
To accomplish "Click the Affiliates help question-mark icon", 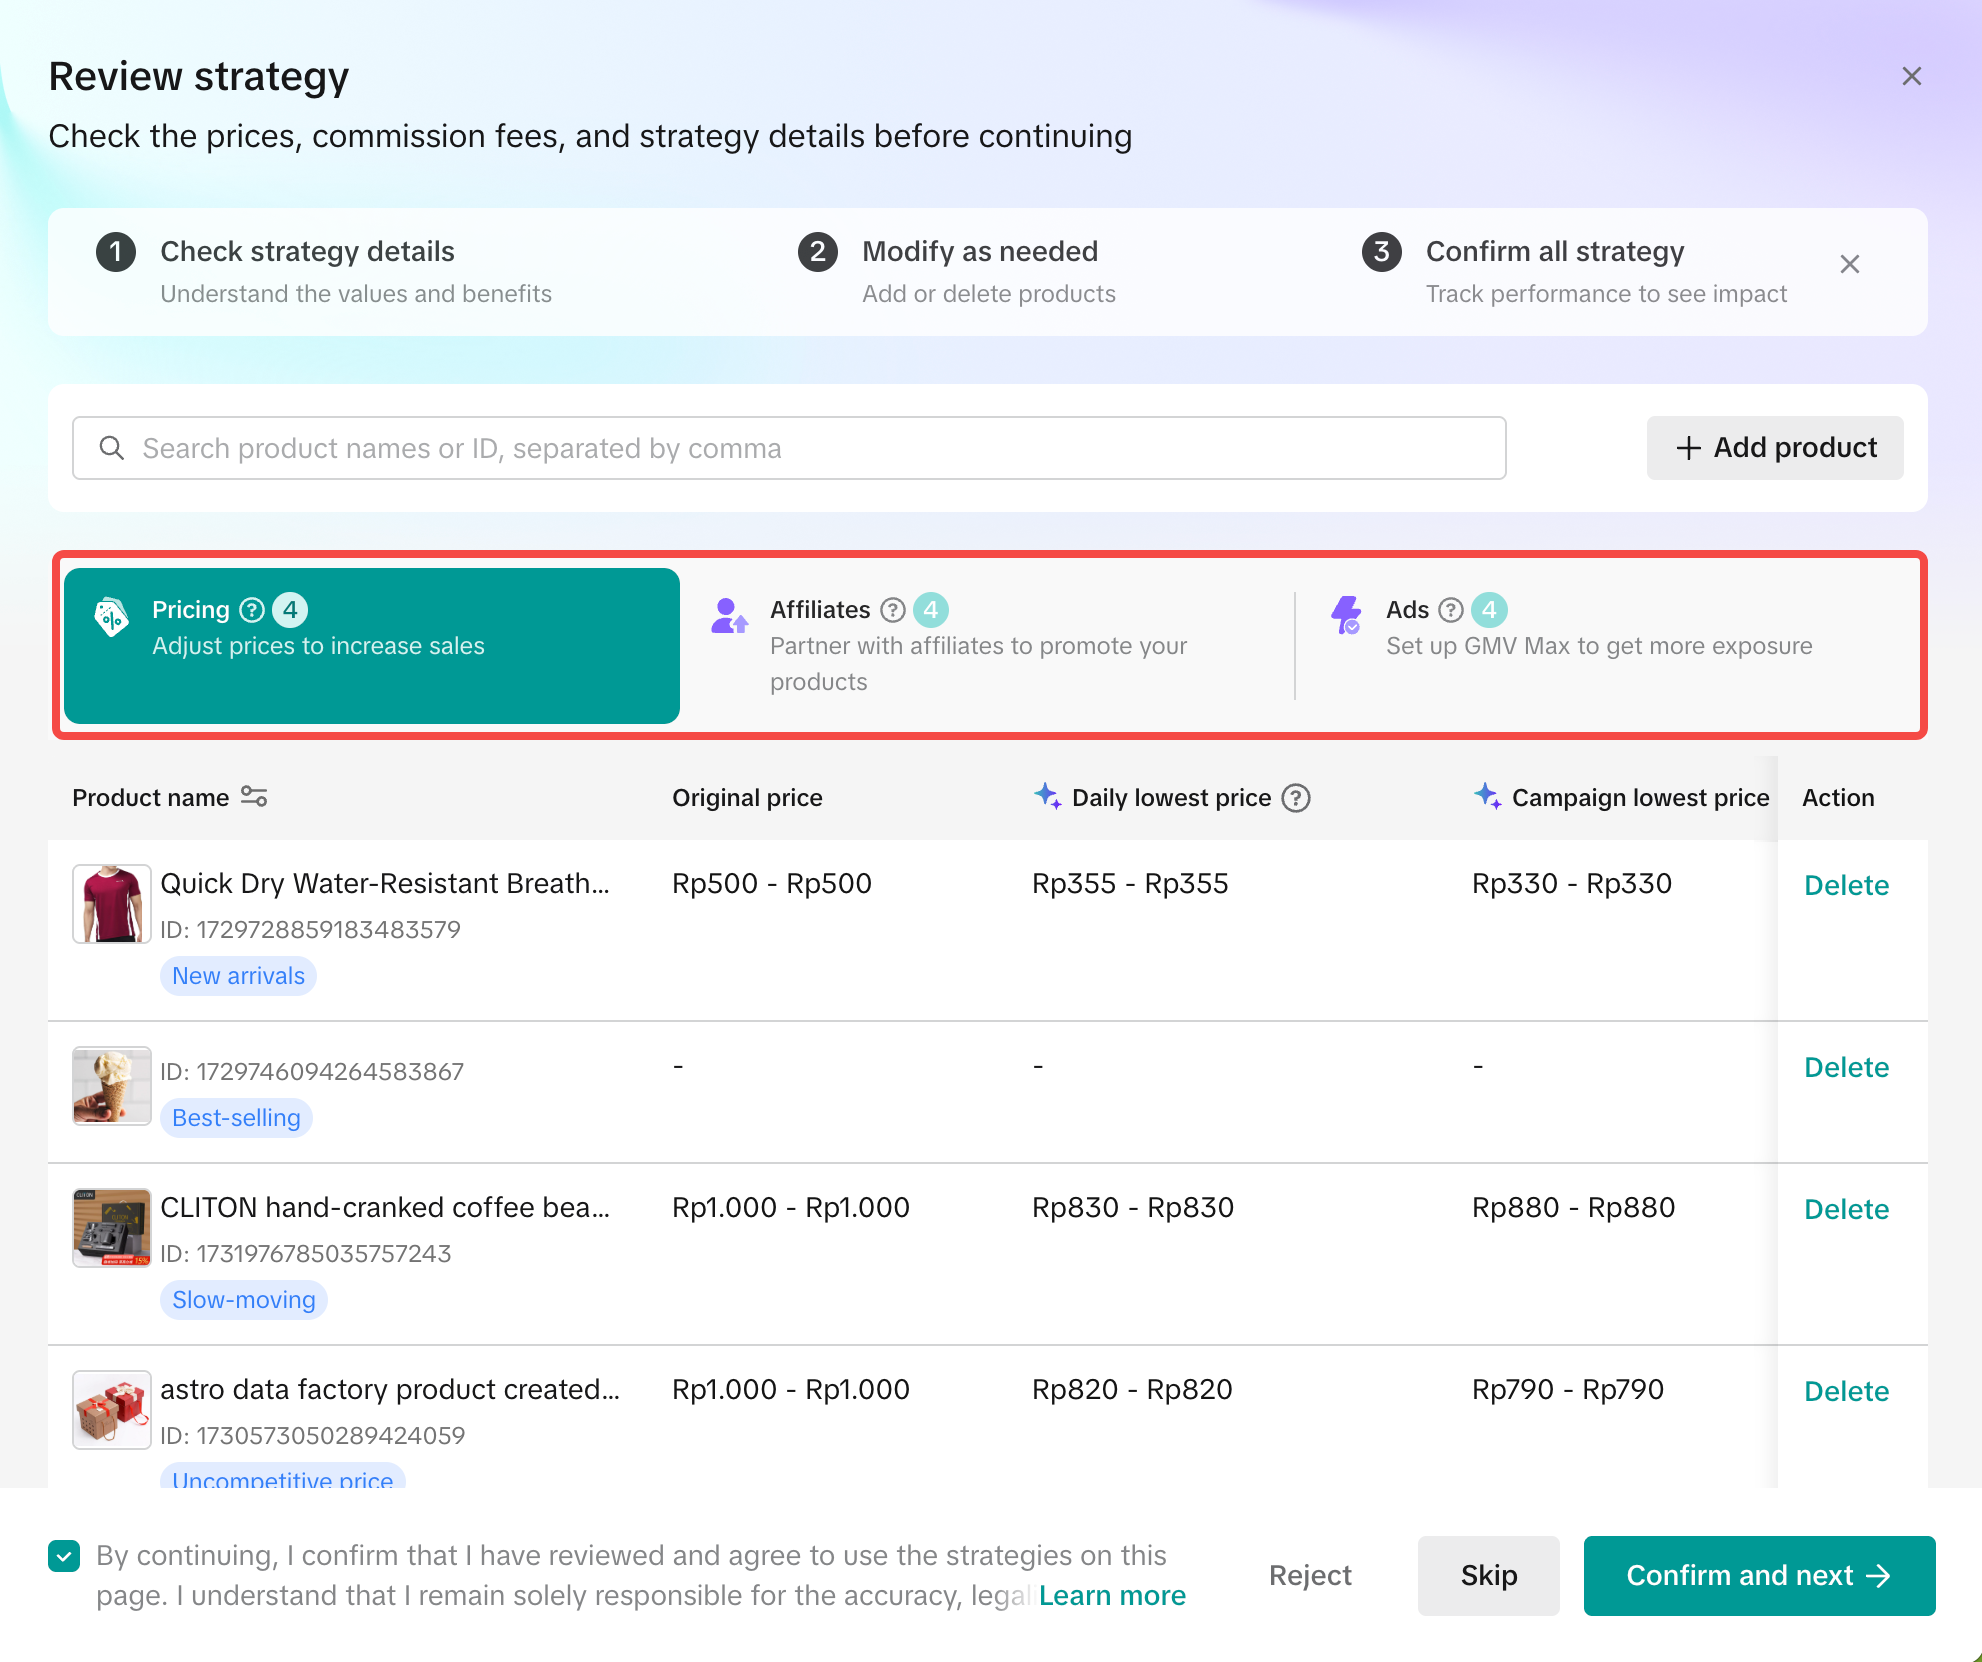I will (x=892, y=610).
